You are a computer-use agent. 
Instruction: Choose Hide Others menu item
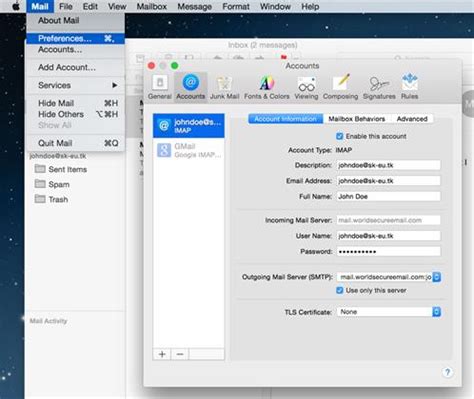76,114
